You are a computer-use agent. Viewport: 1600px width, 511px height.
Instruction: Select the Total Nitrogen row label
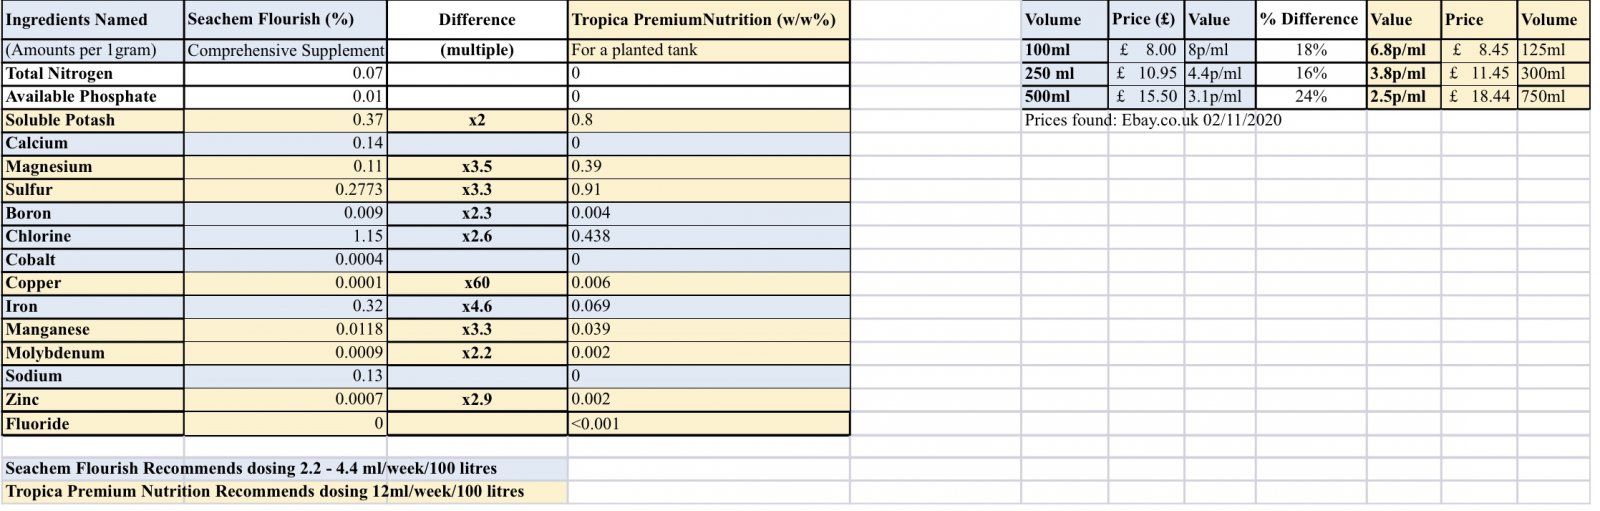pyautogui.click(x=92, y=73)
